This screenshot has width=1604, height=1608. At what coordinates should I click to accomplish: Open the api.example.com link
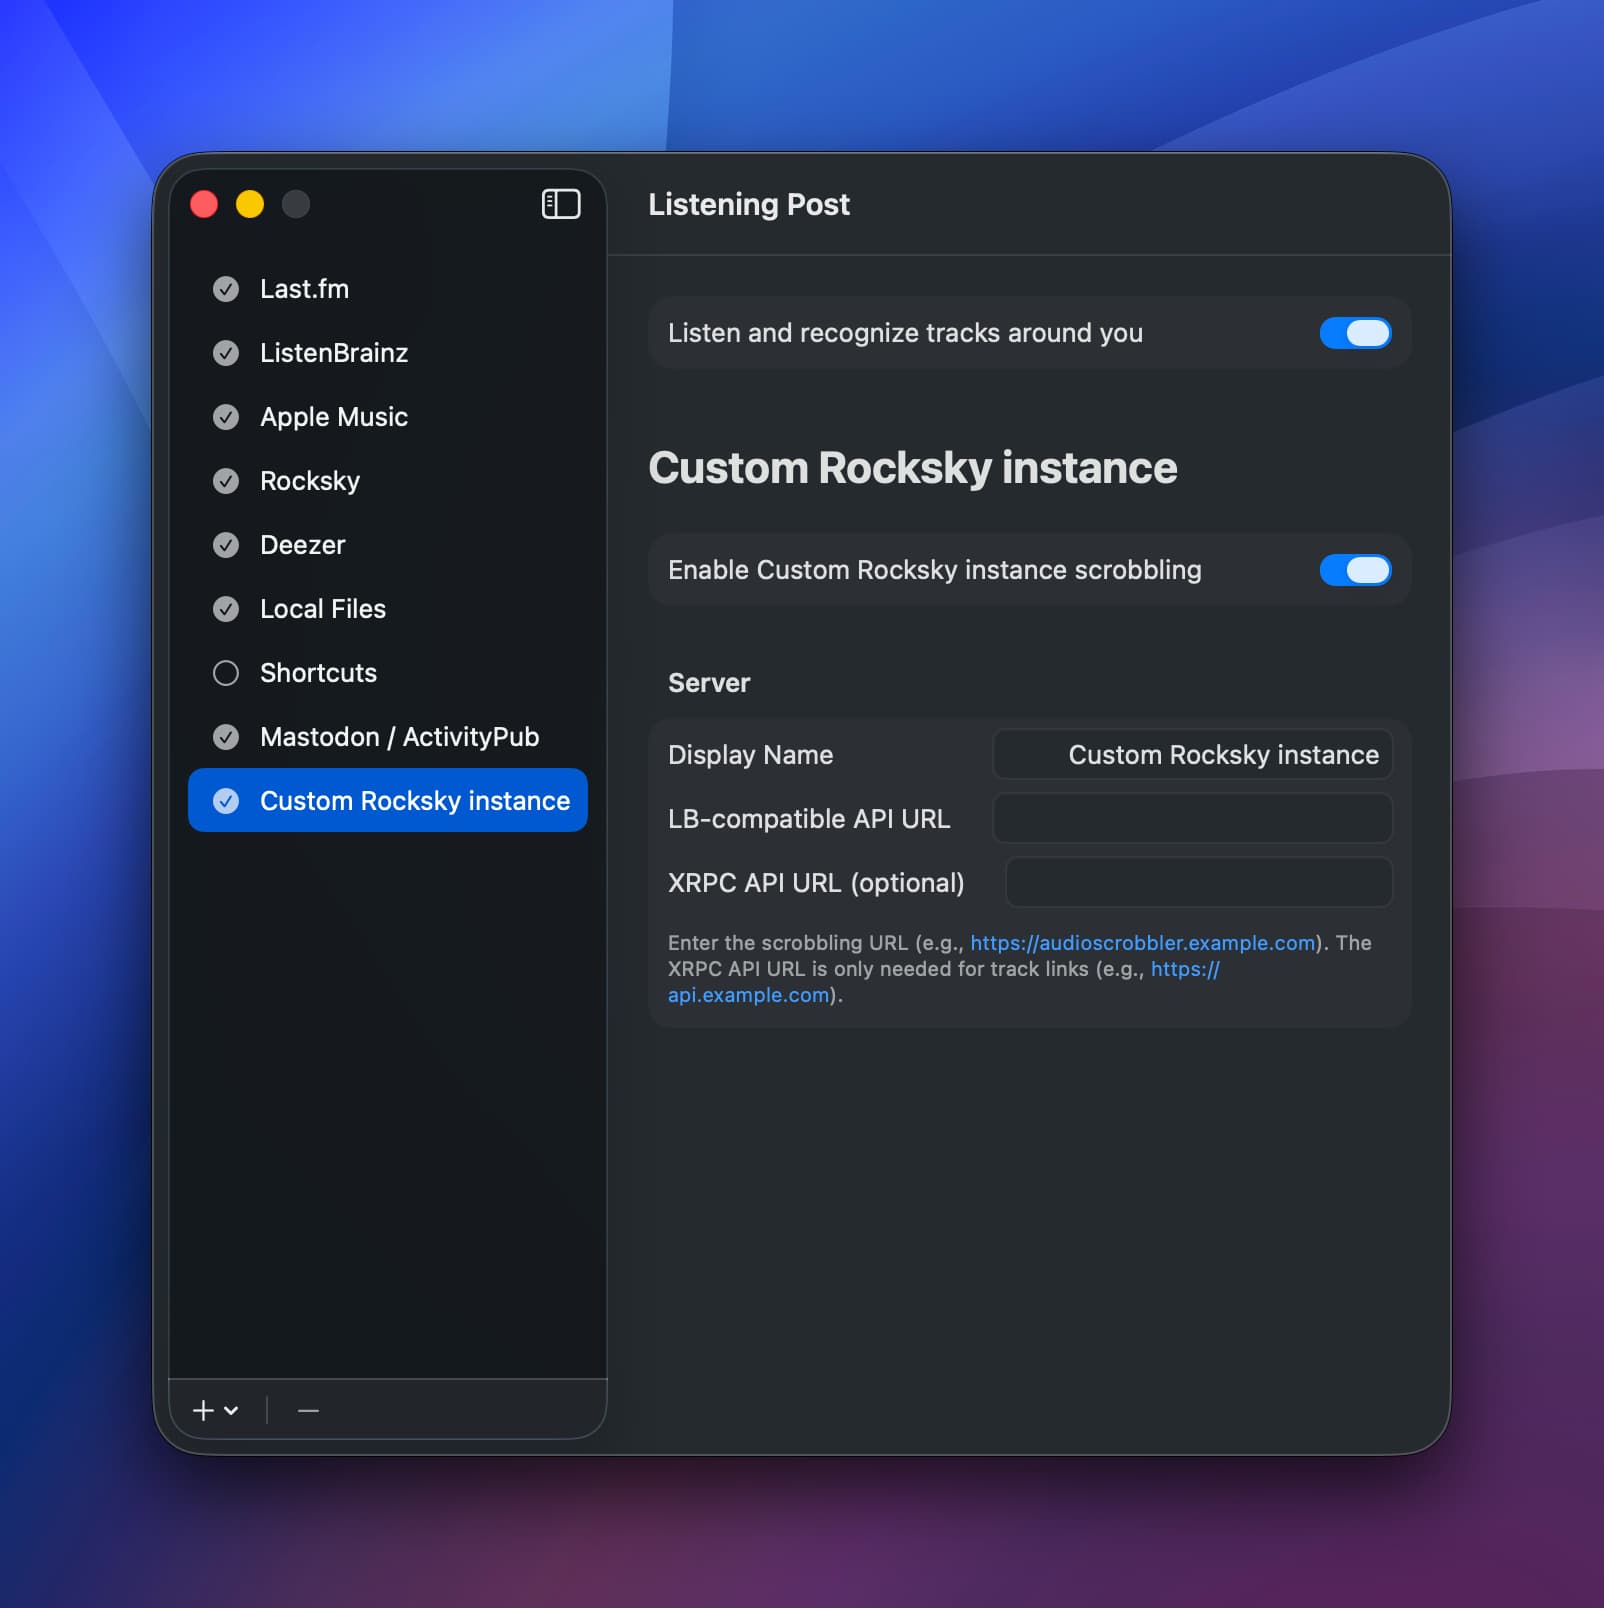coord(748,995)
